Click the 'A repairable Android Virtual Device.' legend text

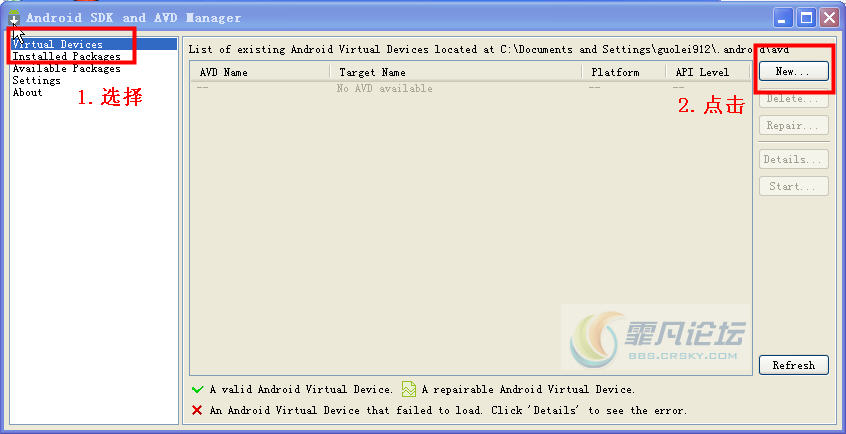[528, 389]
